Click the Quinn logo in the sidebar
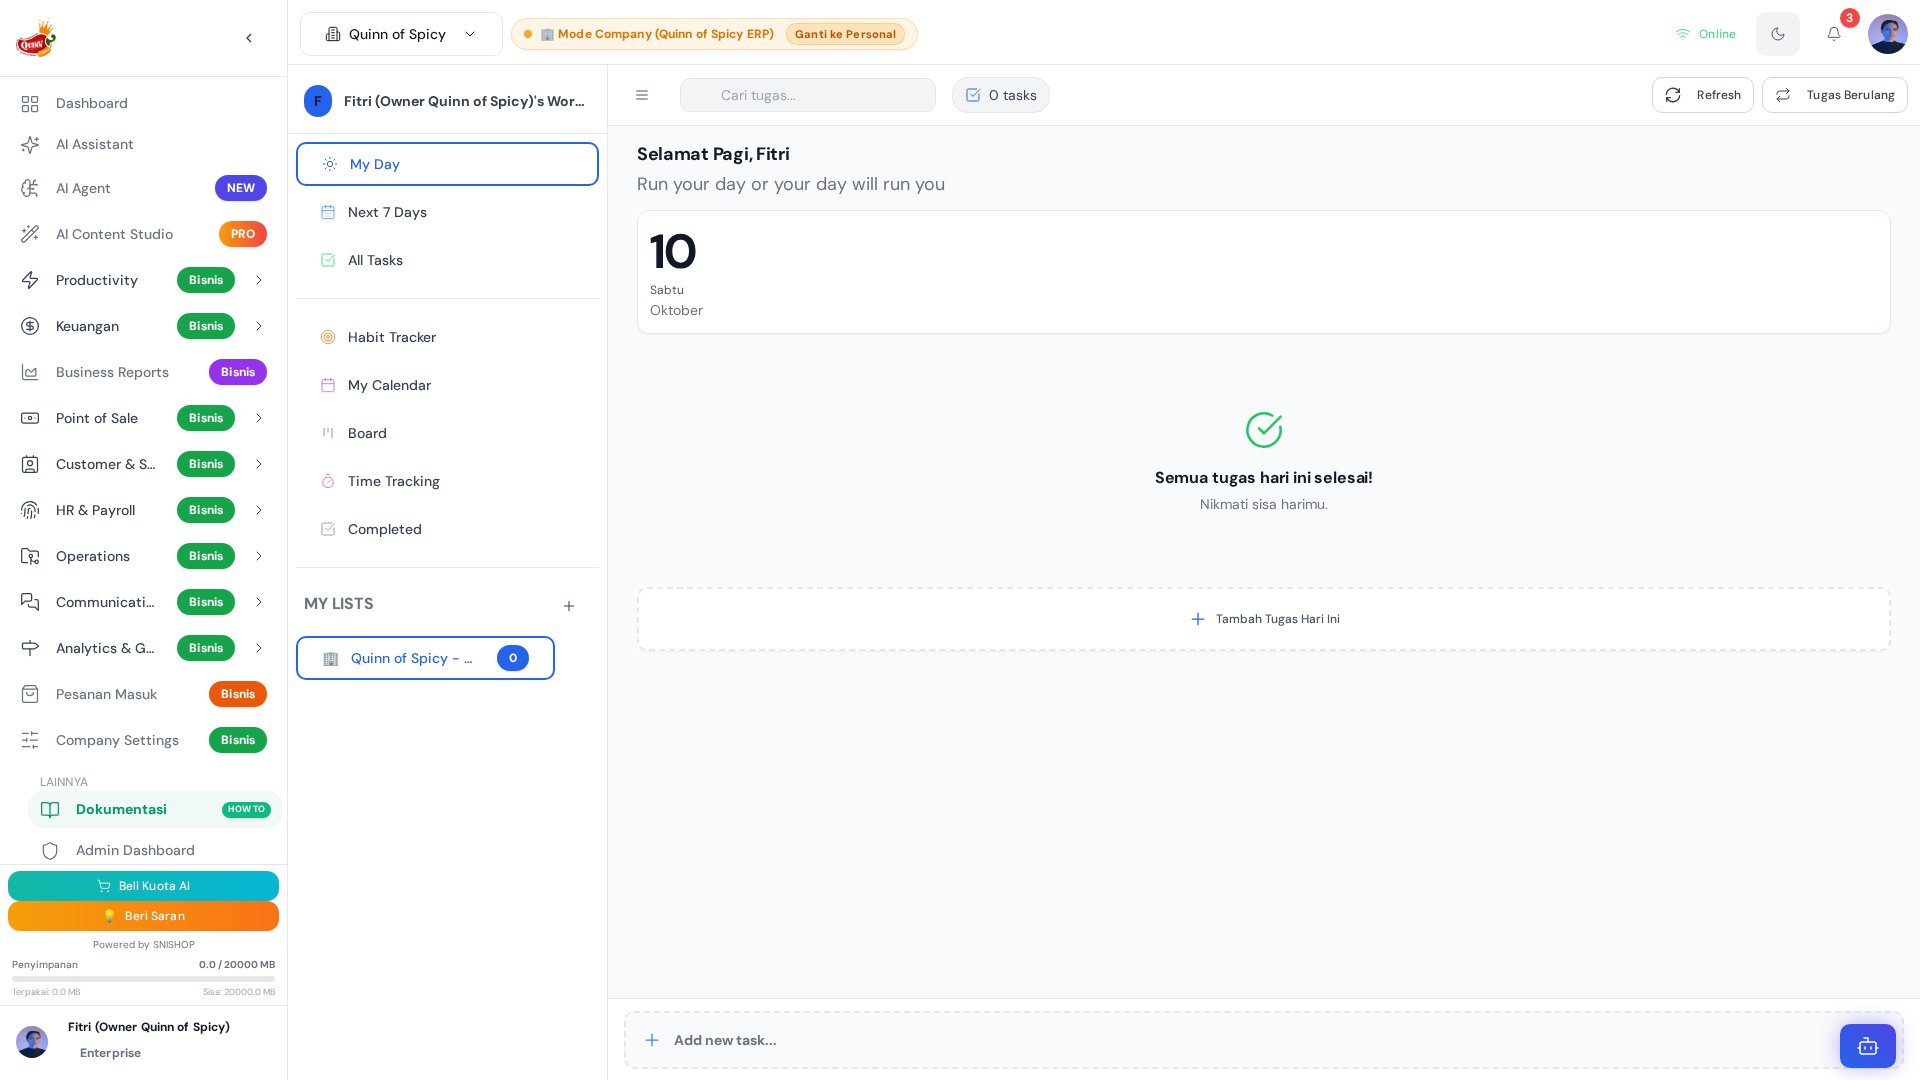Screen dimensions: 1920x1080 pyautogui.click(x=36, y=38)
